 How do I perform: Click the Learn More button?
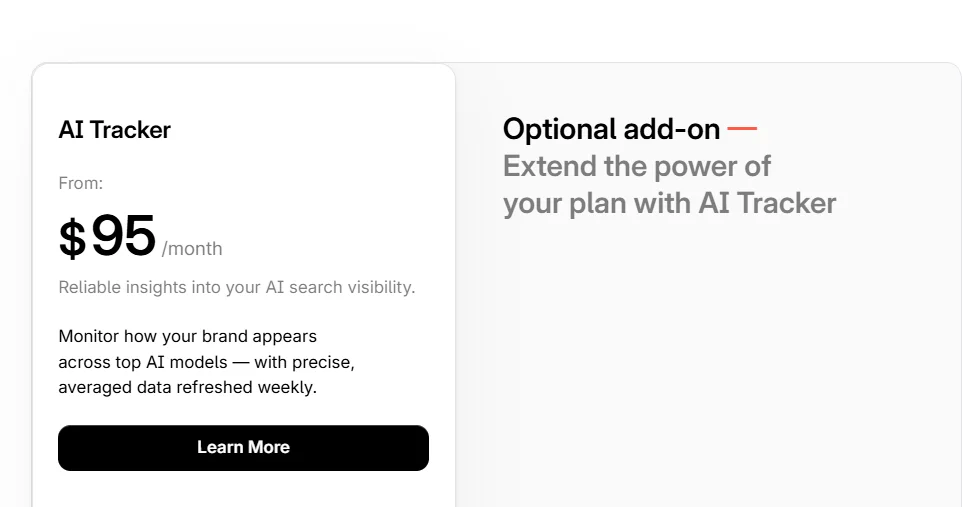(x=243, y=448)
